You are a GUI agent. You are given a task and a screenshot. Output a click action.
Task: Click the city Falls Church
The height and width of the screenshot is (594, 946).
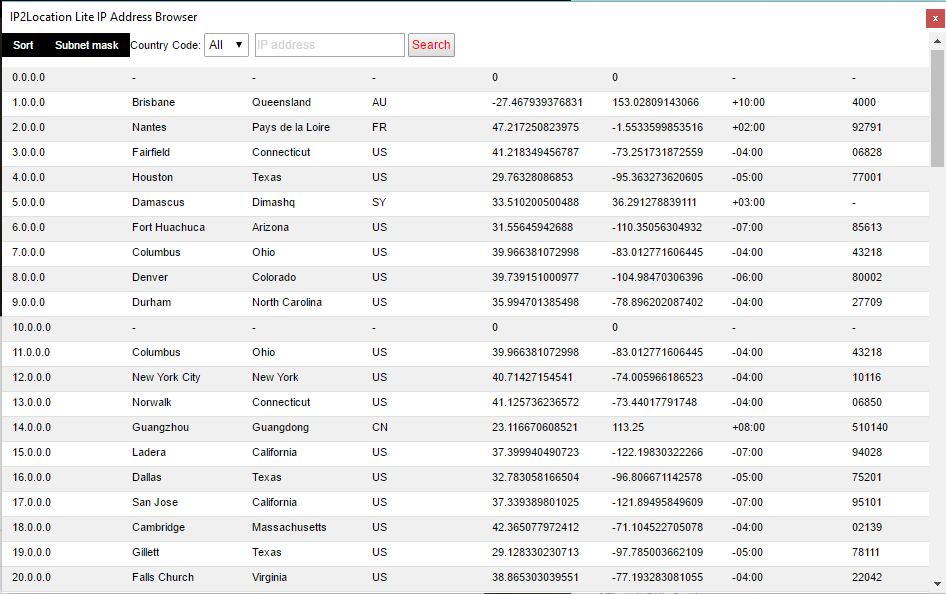point(163,578)
